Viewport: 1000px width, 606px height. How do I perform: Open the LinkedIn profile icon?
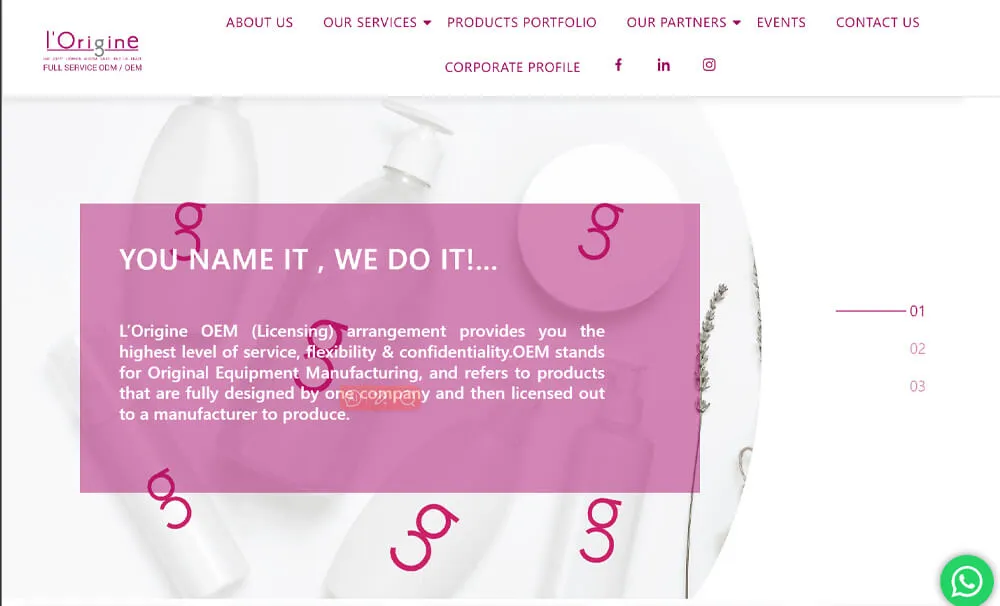[663, 64]
